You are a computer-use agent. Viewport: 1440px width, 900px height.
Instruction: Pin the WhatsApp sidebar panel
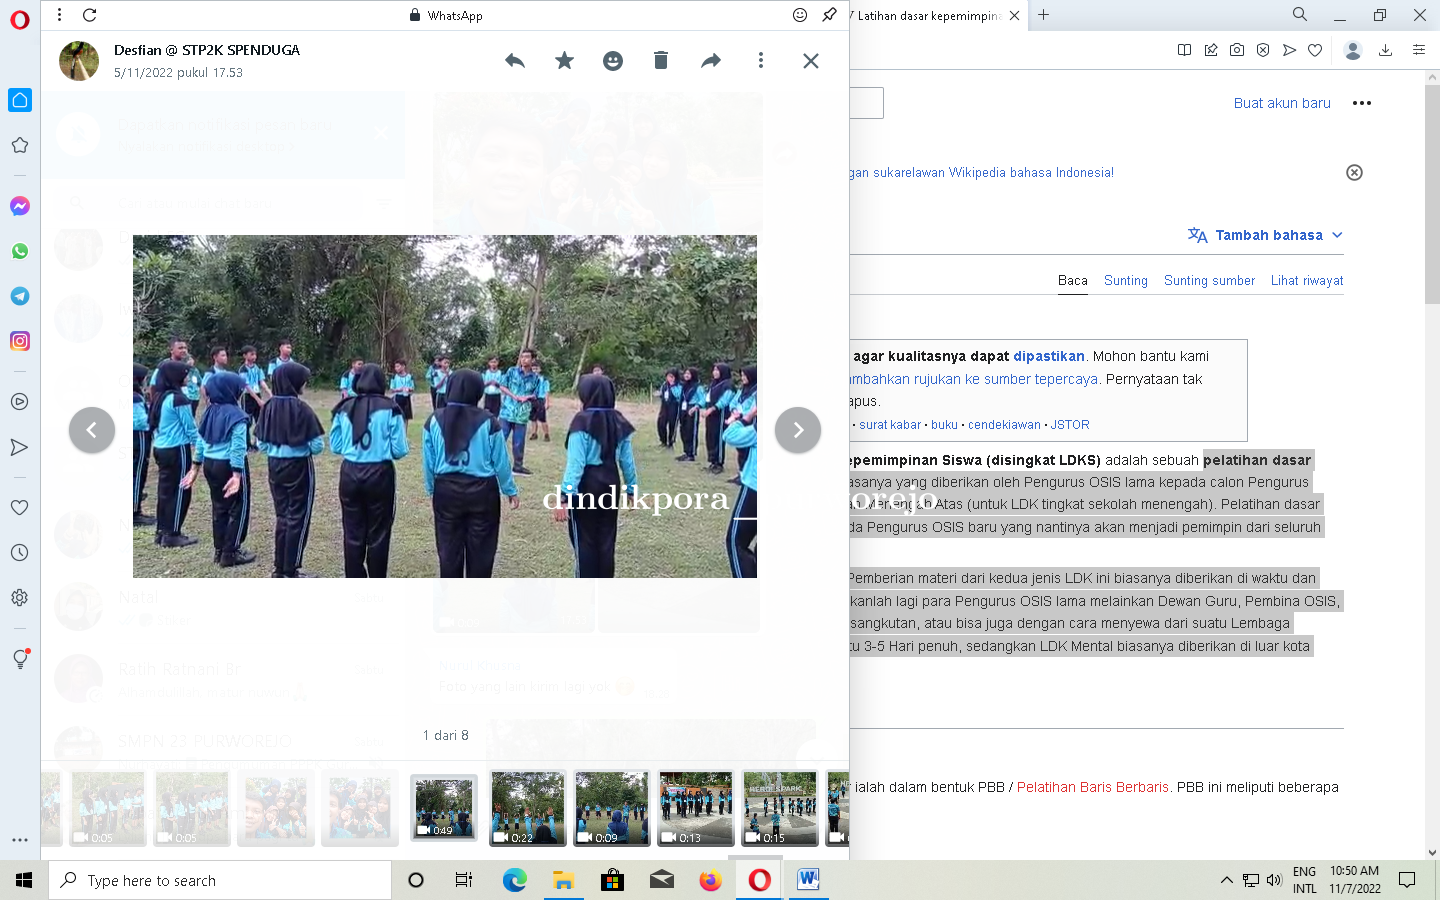pos(829,15)
